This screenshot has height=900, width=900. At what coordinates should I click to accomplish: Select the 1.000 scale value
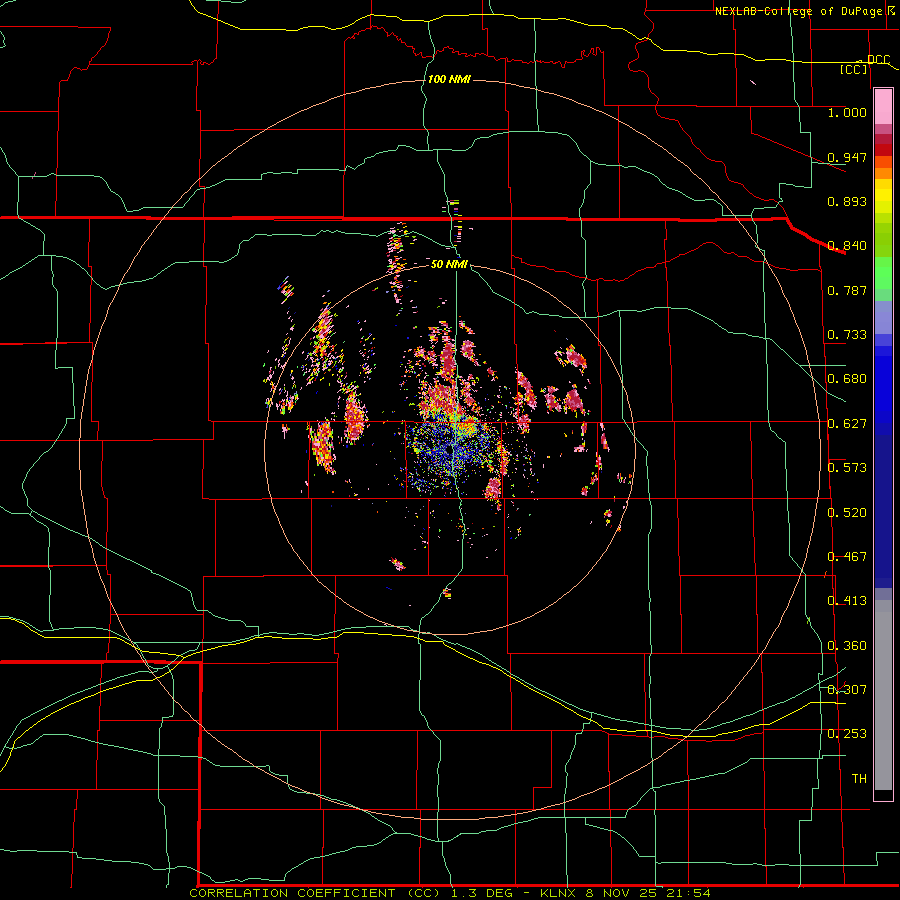847,112
